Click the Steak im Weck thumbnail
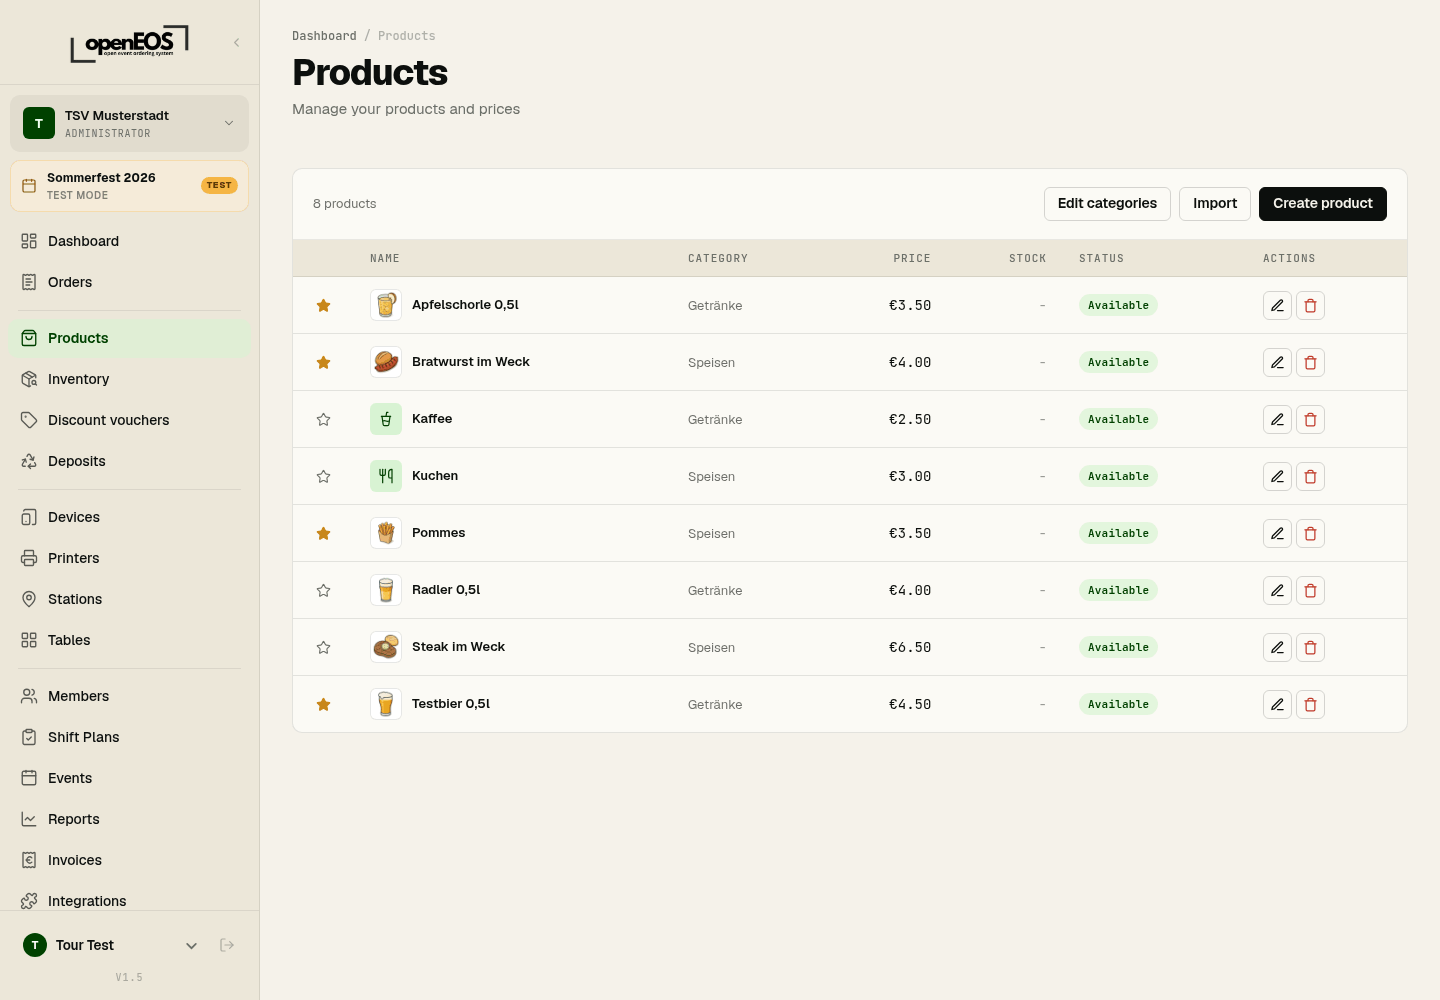Viewport: 1440px width, 1000px height. pyautogui.click(x=386, y=647)
